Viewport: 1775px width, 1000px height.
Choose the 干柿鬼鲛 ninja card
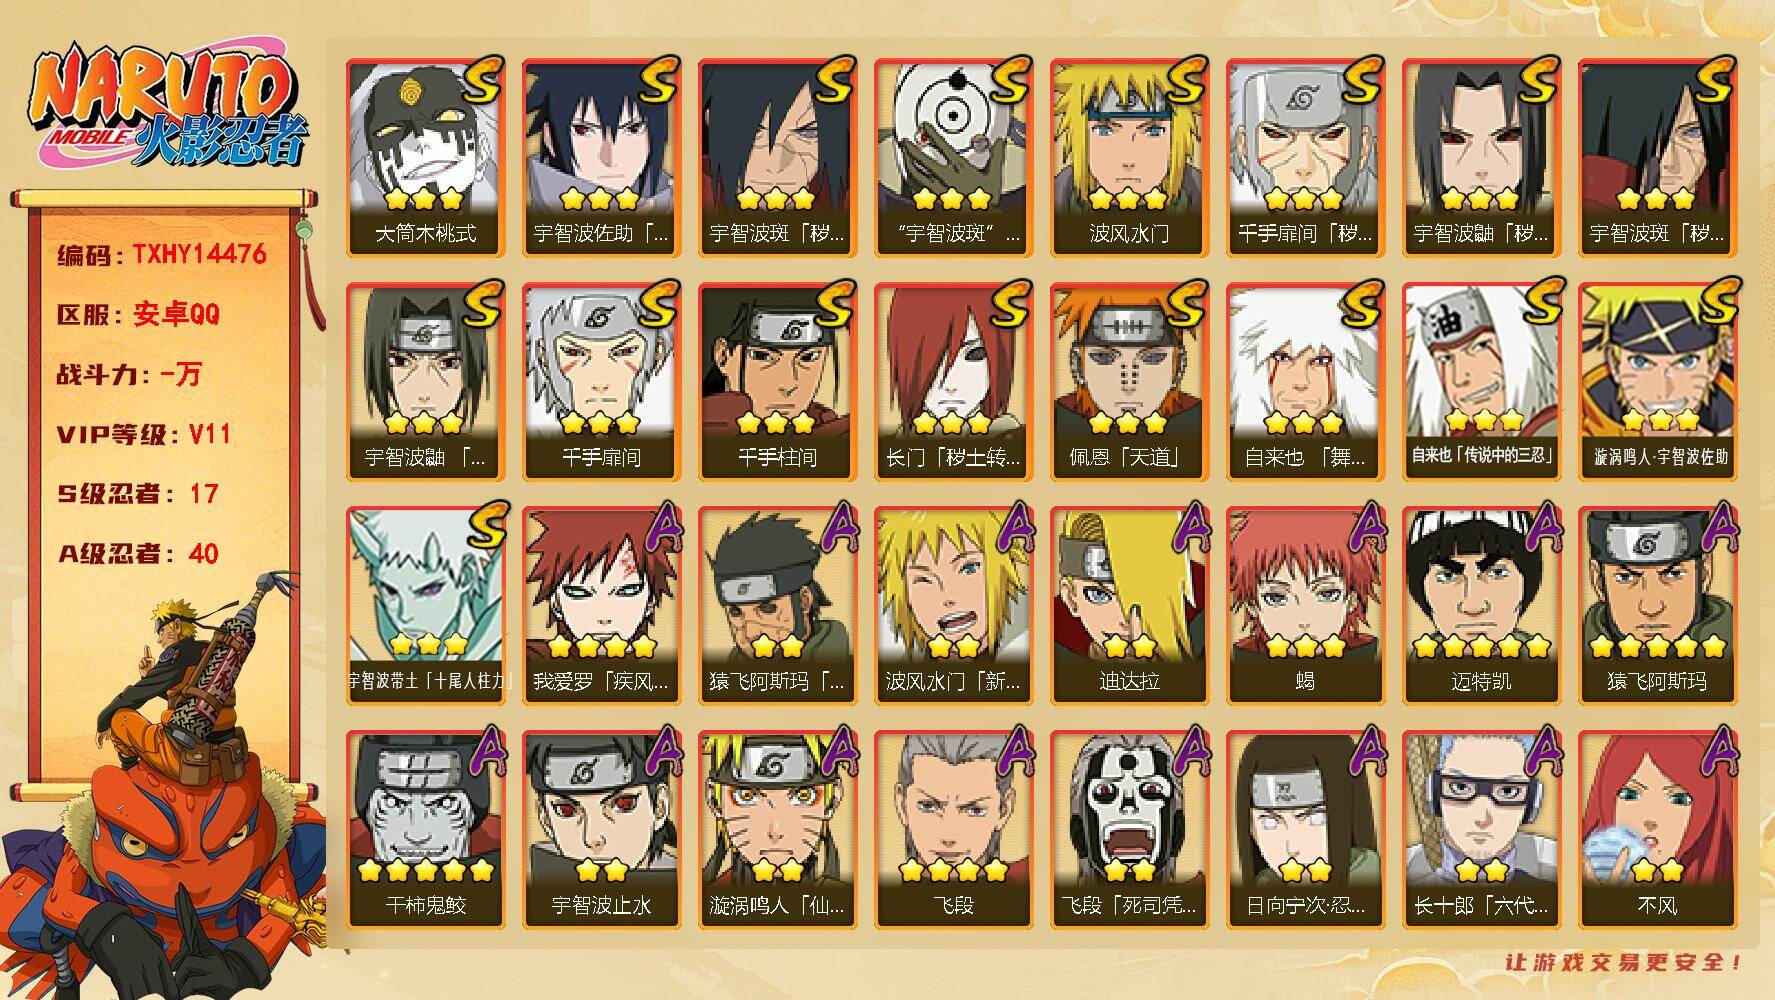(x=425, y=829)
